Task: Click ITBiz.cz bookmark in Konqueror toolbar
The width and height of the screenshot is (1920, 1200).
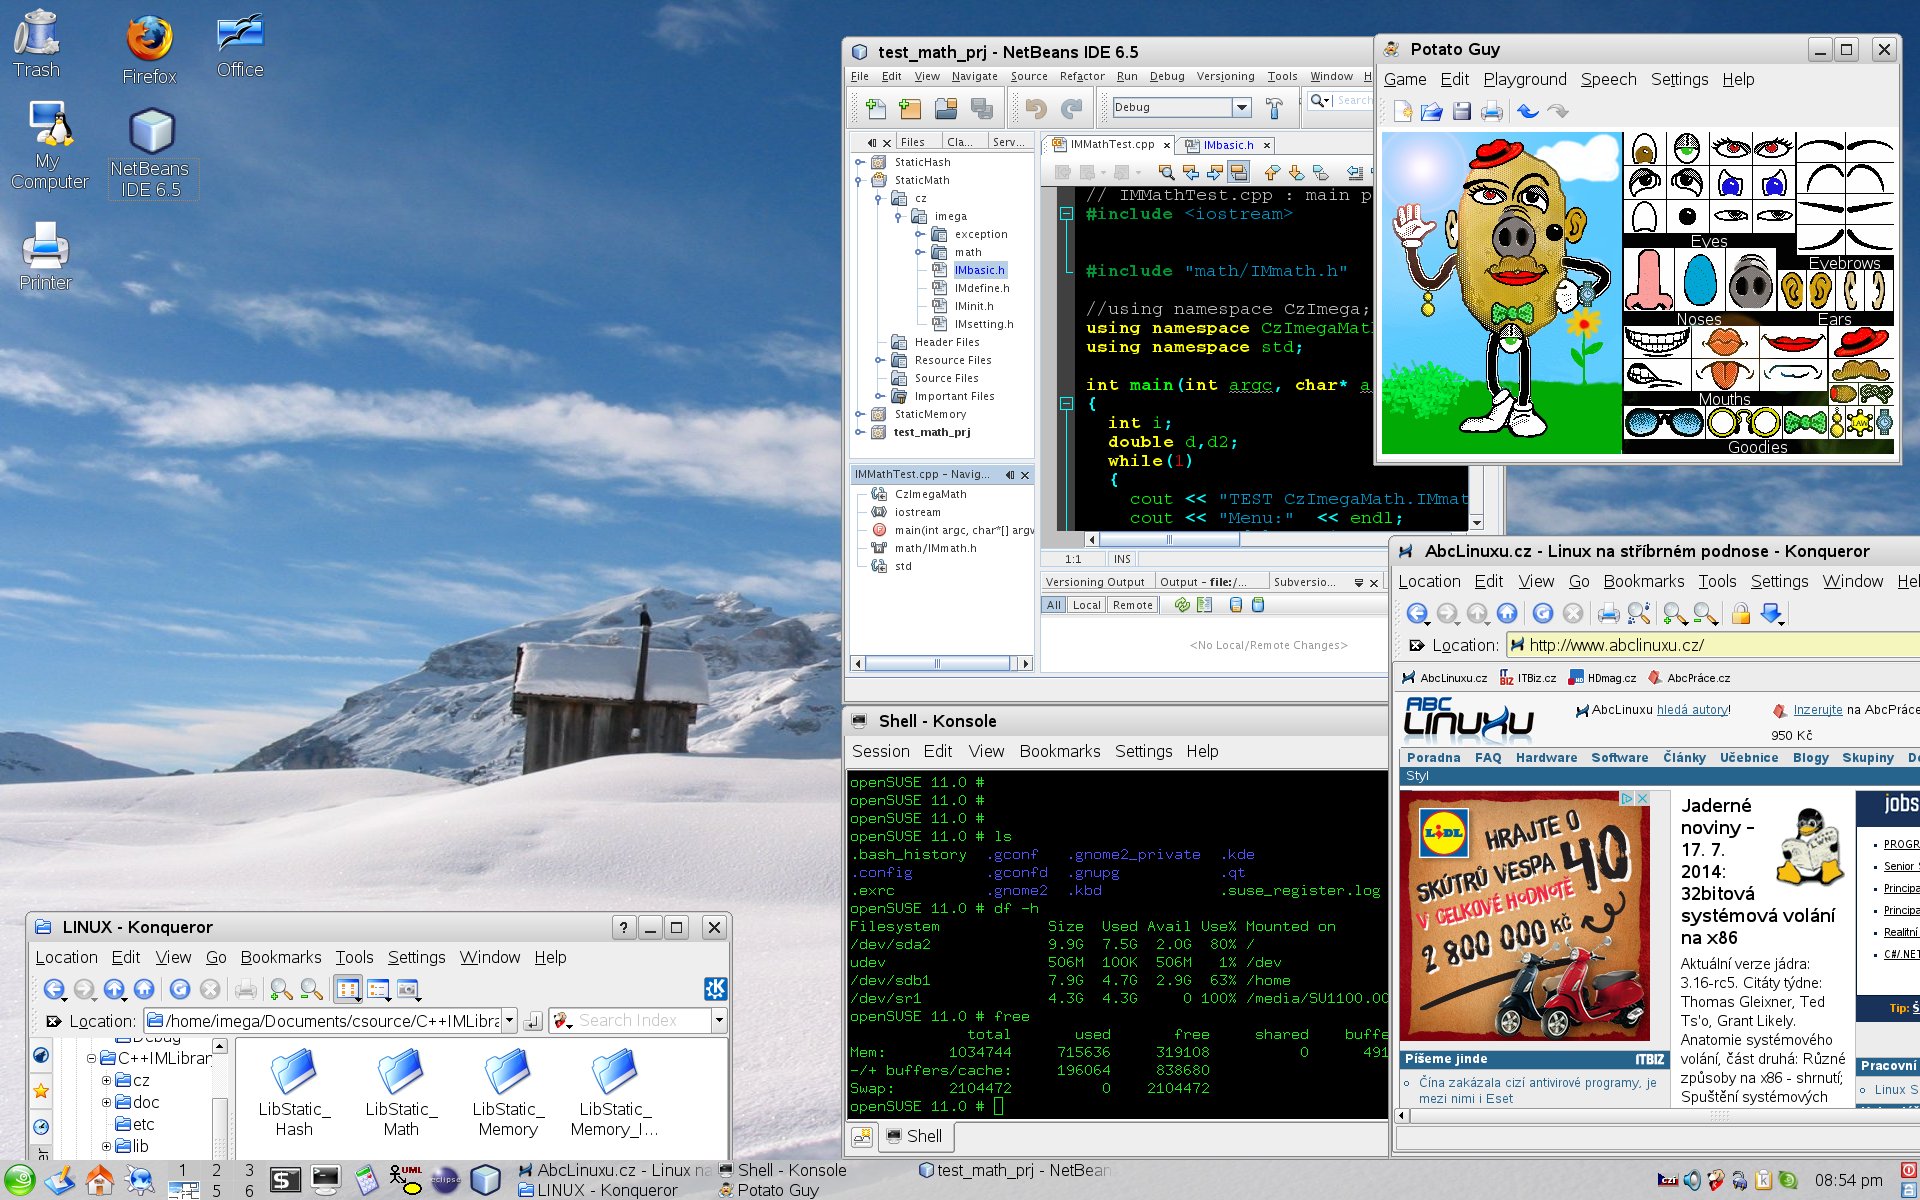Action: (x=1527, y=678)
